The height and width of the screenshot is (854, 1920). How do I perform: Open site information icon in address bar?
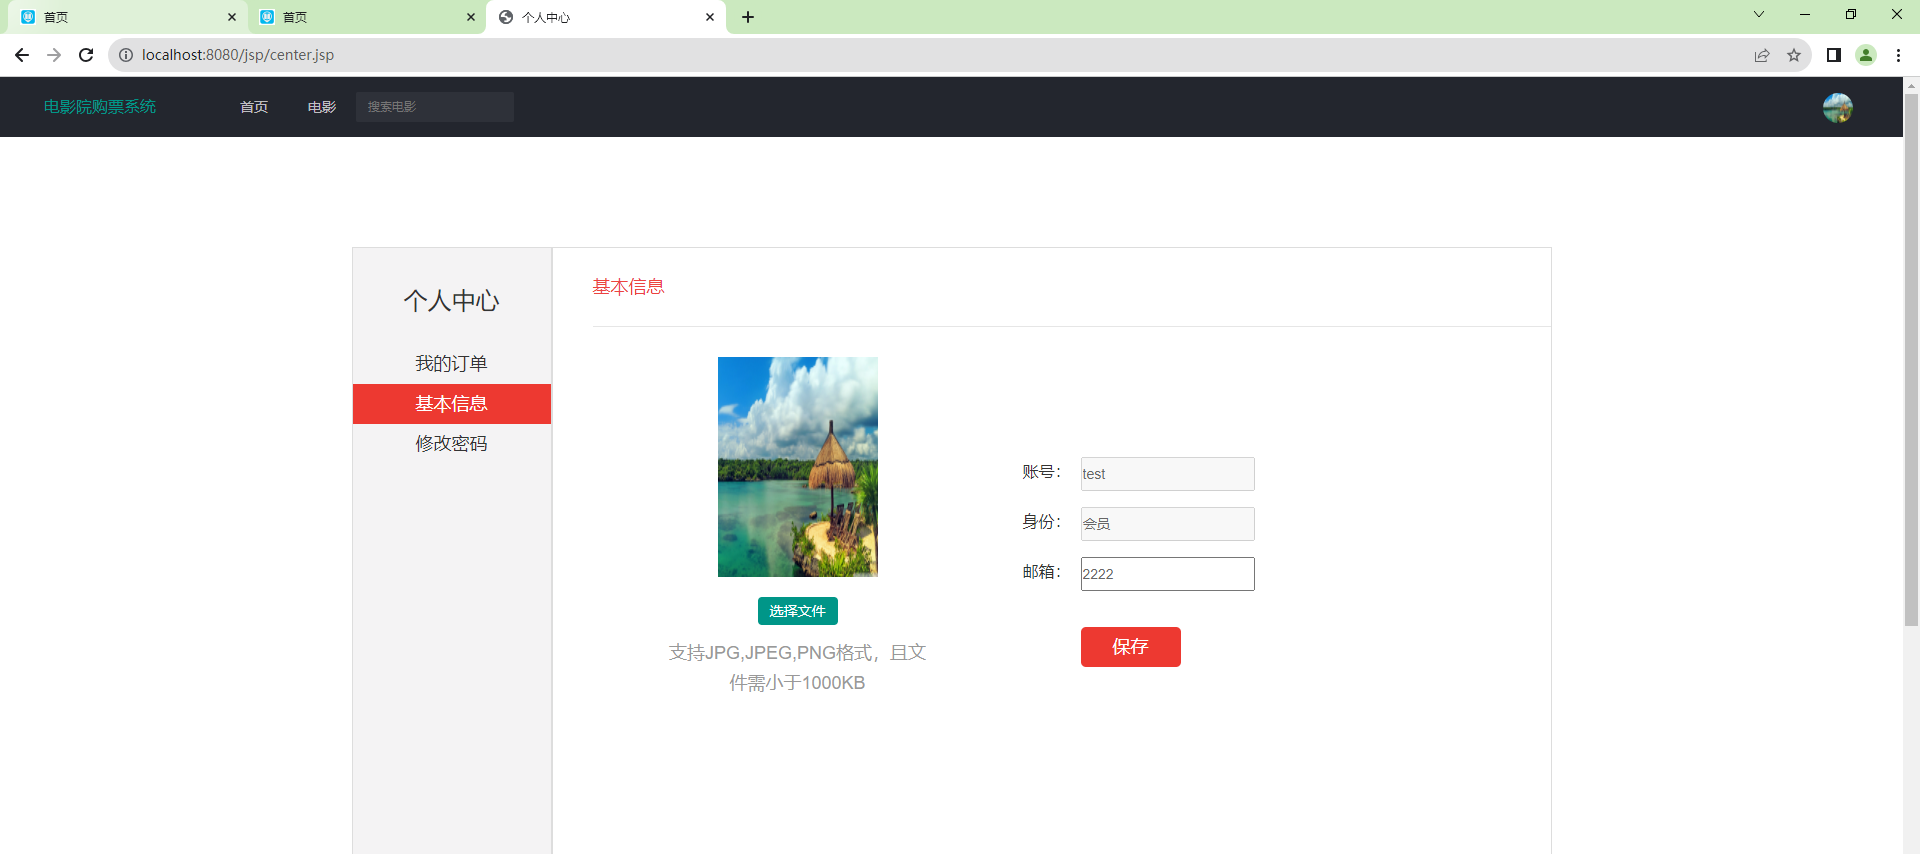(126, 55)
